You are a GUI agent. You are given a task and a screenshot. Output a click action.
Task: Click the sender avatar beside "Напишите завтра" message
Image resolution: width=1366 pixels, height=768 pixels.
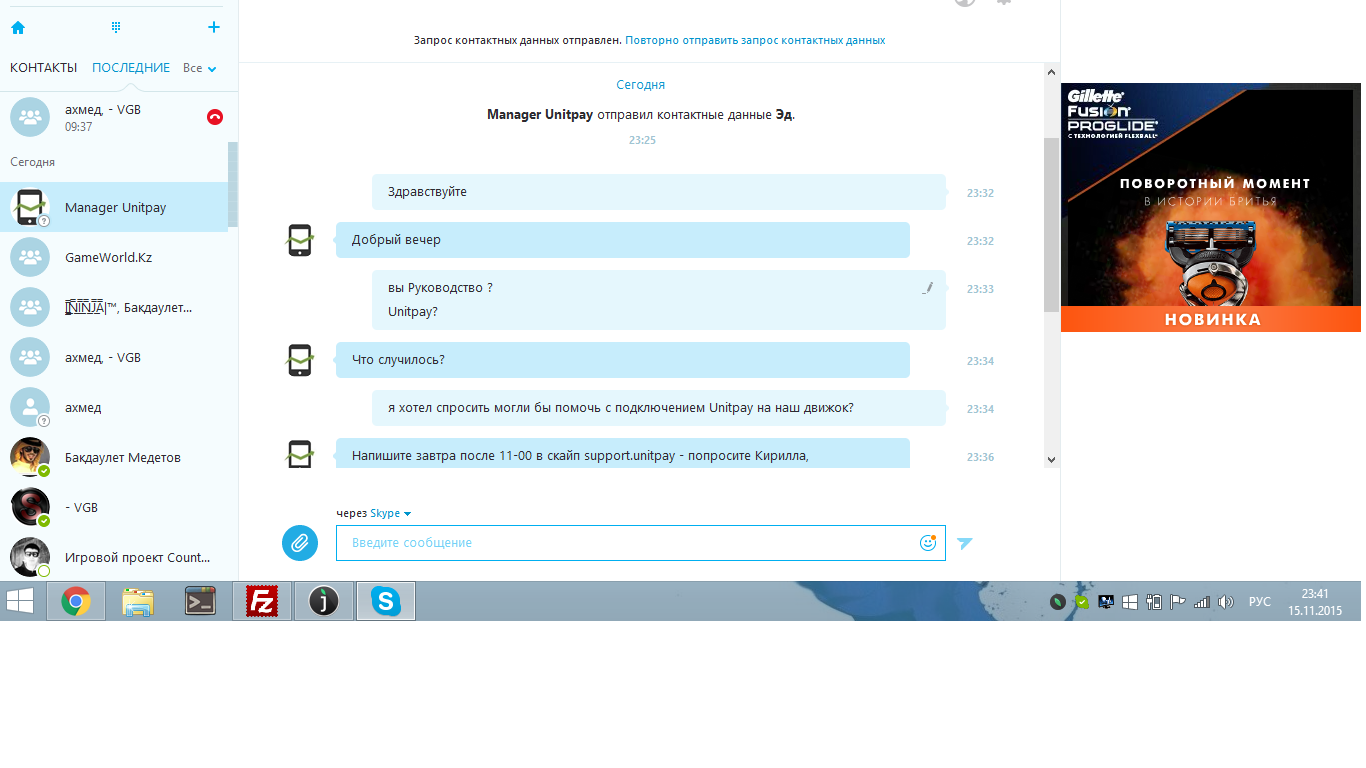point(301,454)
